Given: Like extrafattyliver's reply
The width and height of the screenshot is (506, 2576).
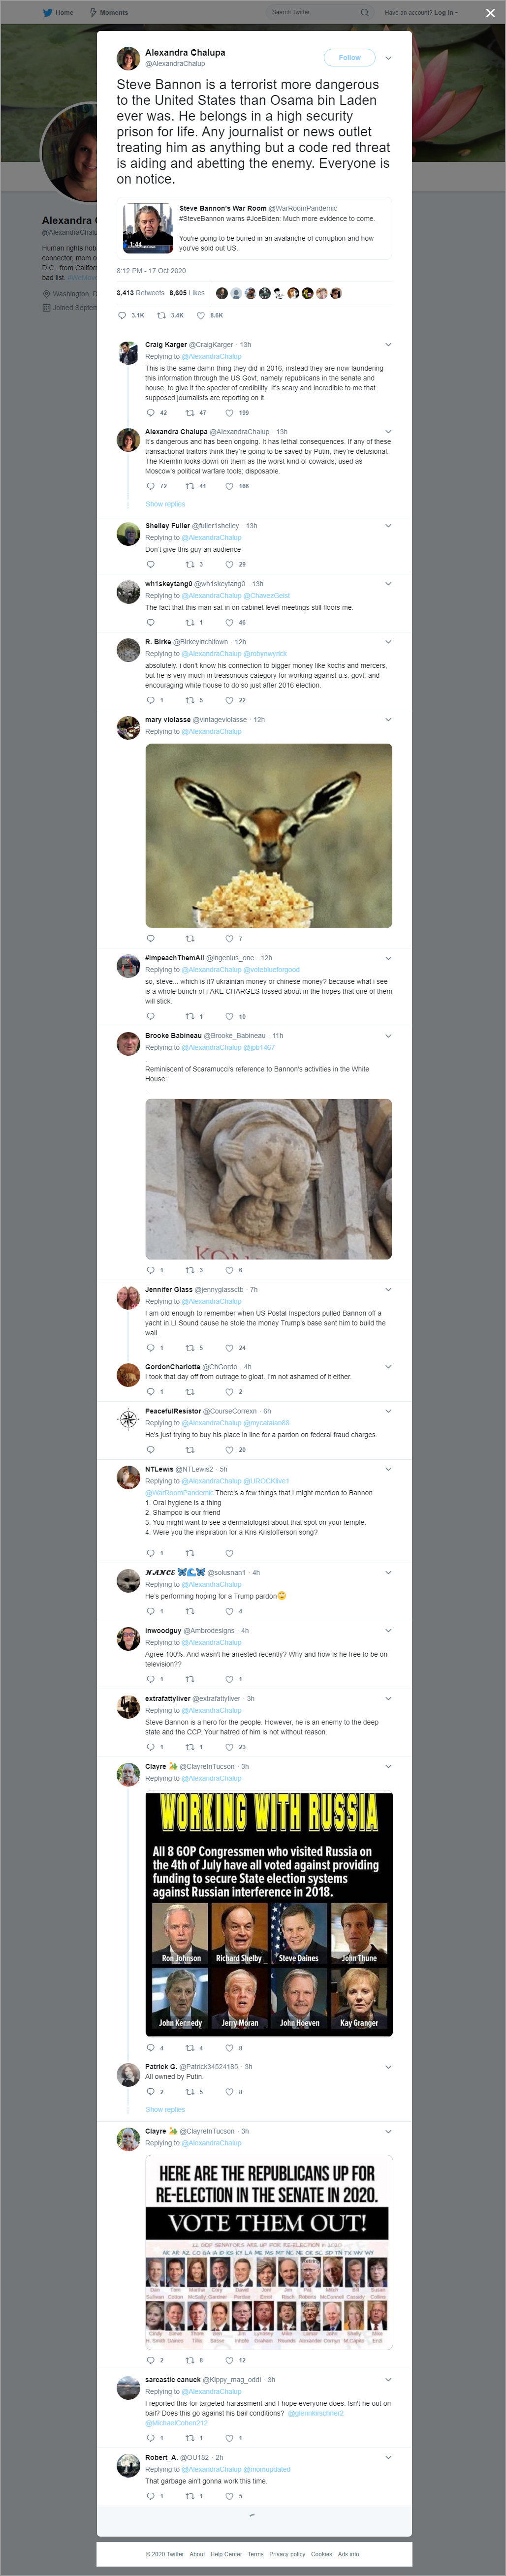Looking at the screenshot, I should tap(229, 1747).
